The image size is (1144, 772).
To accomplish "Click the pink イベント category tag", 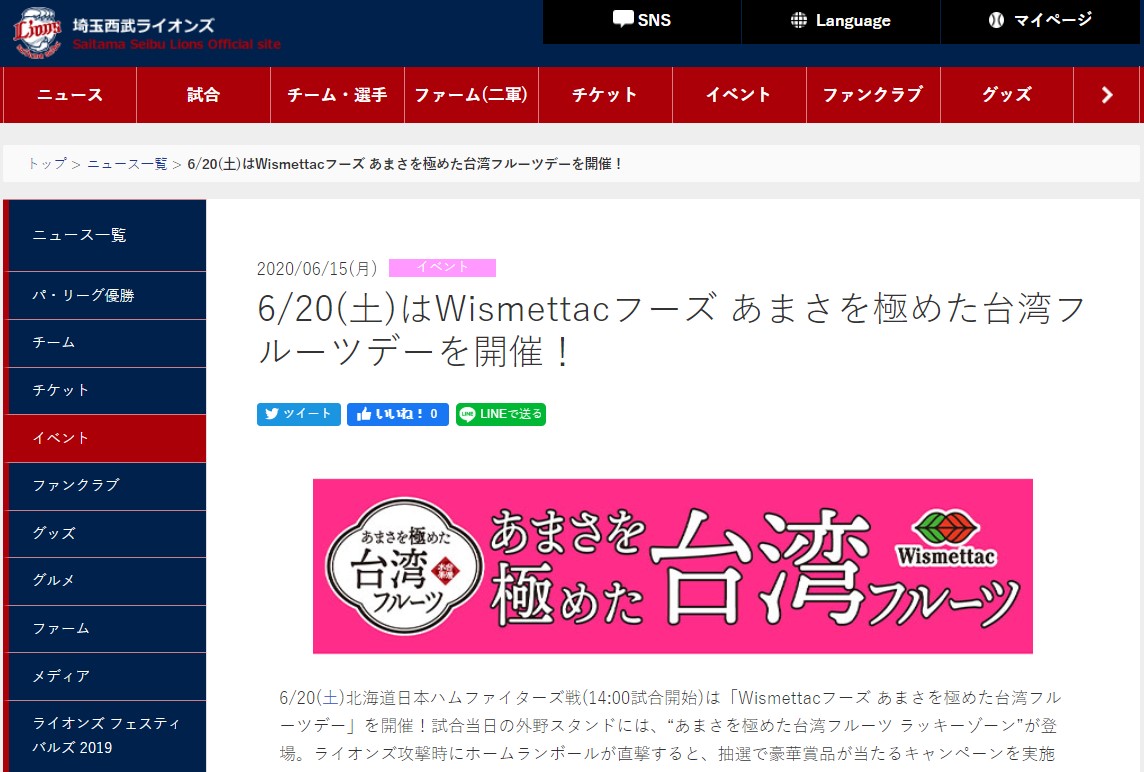I will [x=442, y=268].
